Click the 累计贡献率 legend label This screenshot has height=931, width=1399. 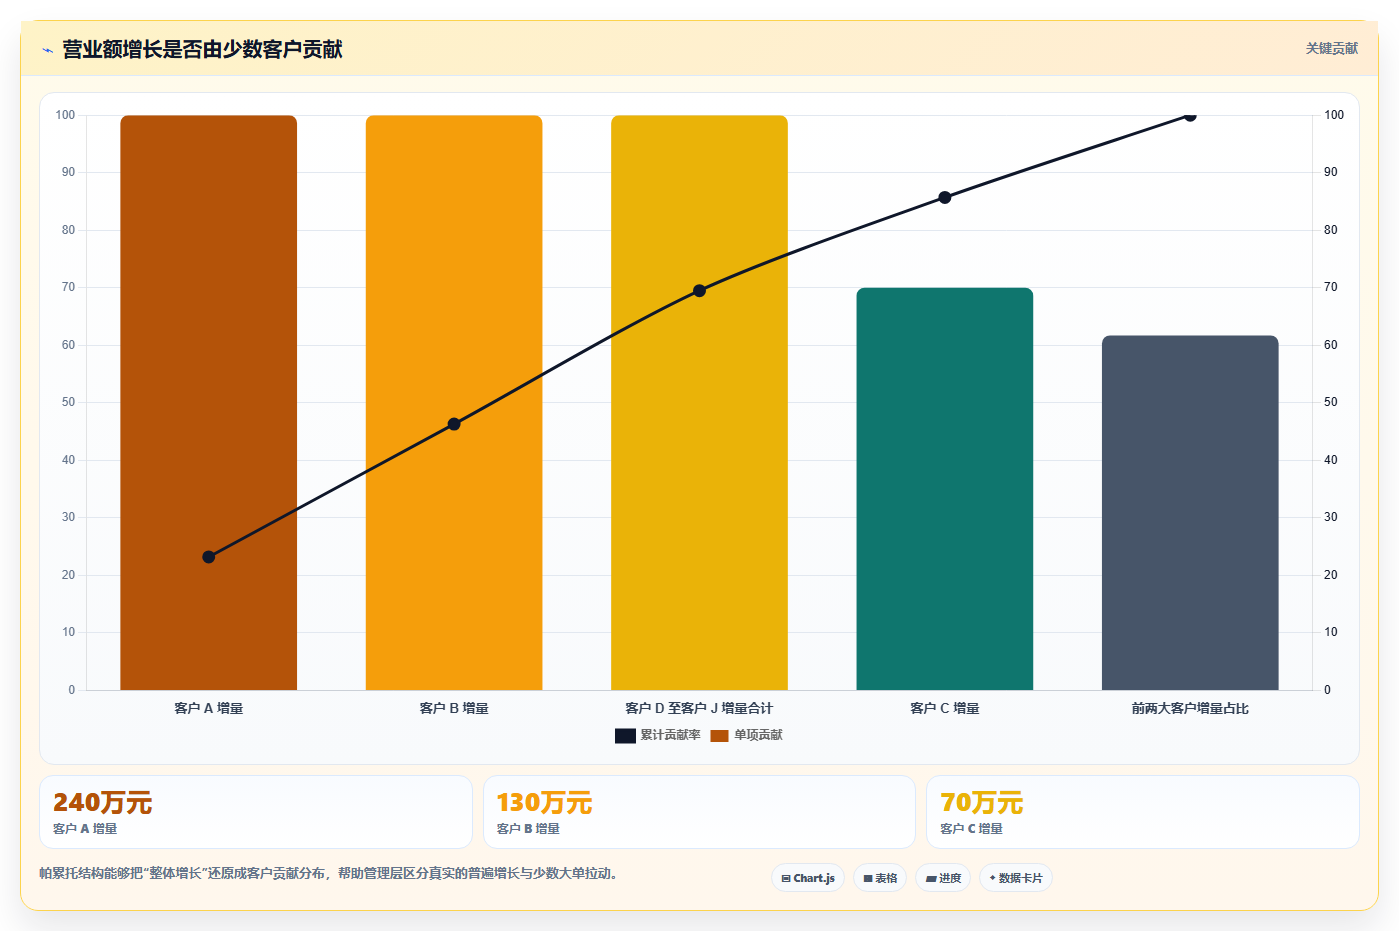tap(670, 735)
